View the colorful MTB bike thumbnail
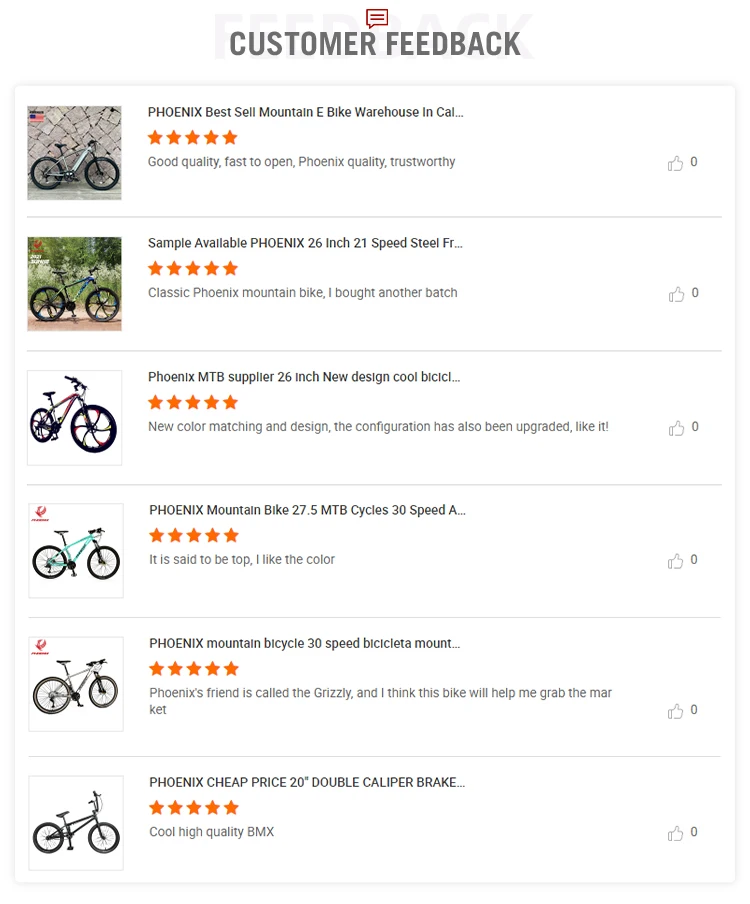Image resolution: width=750 pixels, height=904 pixels. tap(75, 418)
